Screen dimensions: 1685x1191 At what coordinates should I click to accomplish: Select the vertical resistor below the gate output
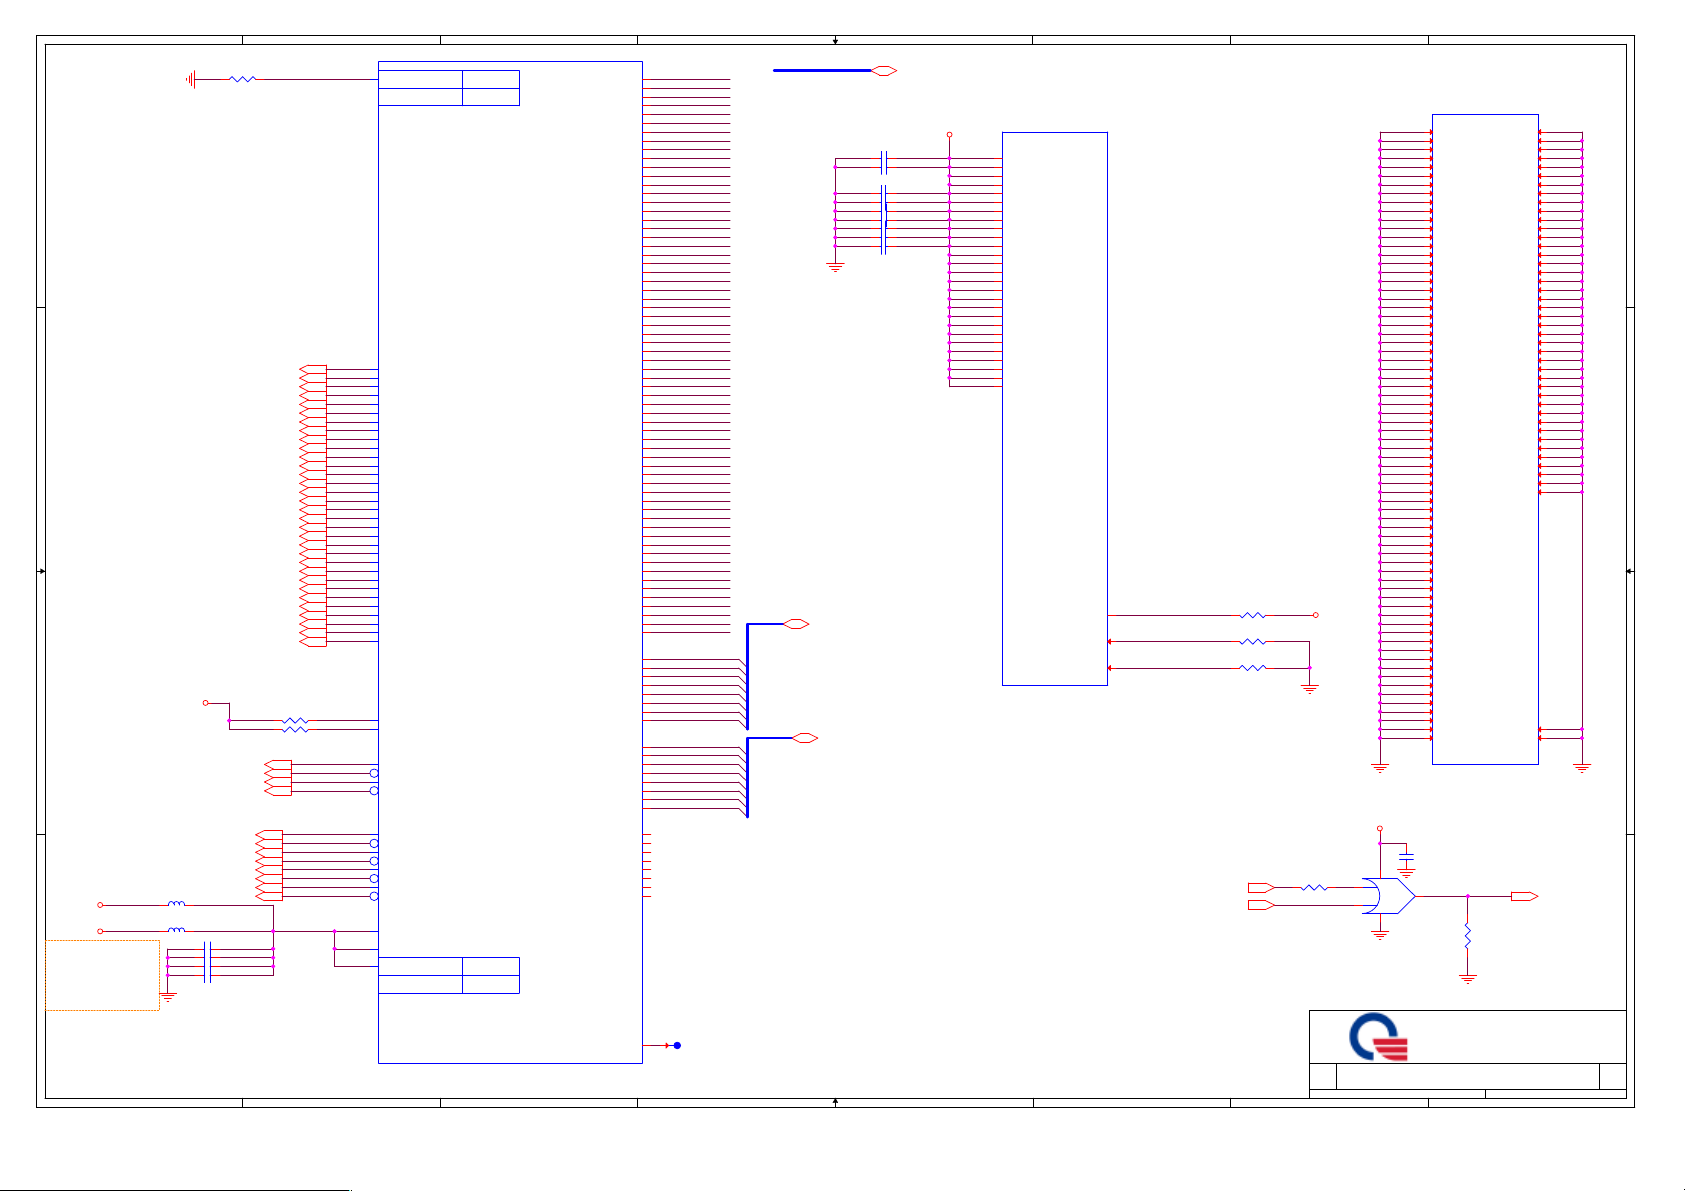click(x=1467, y=936)
